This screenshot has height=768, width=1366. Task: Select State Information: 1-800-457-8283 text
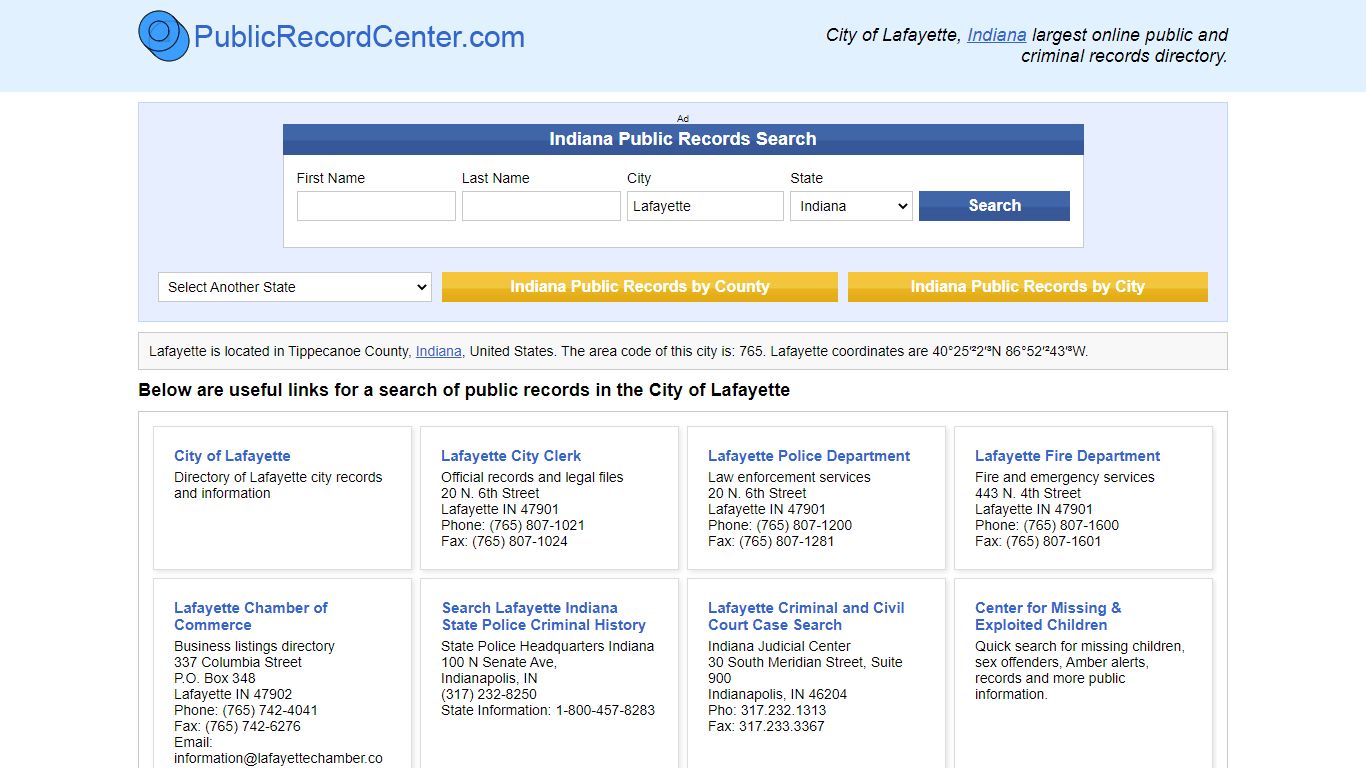[548, 710]
